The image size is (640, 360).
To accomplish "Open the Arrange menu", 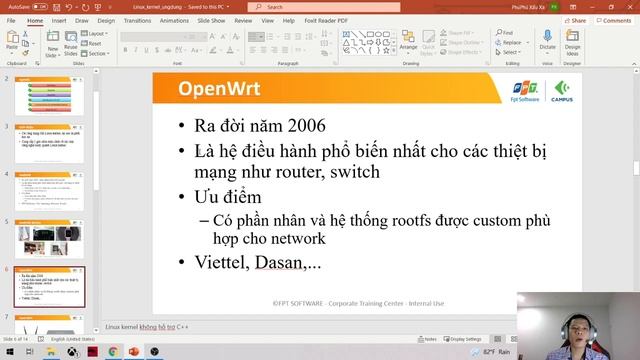I will click(408, 43).
